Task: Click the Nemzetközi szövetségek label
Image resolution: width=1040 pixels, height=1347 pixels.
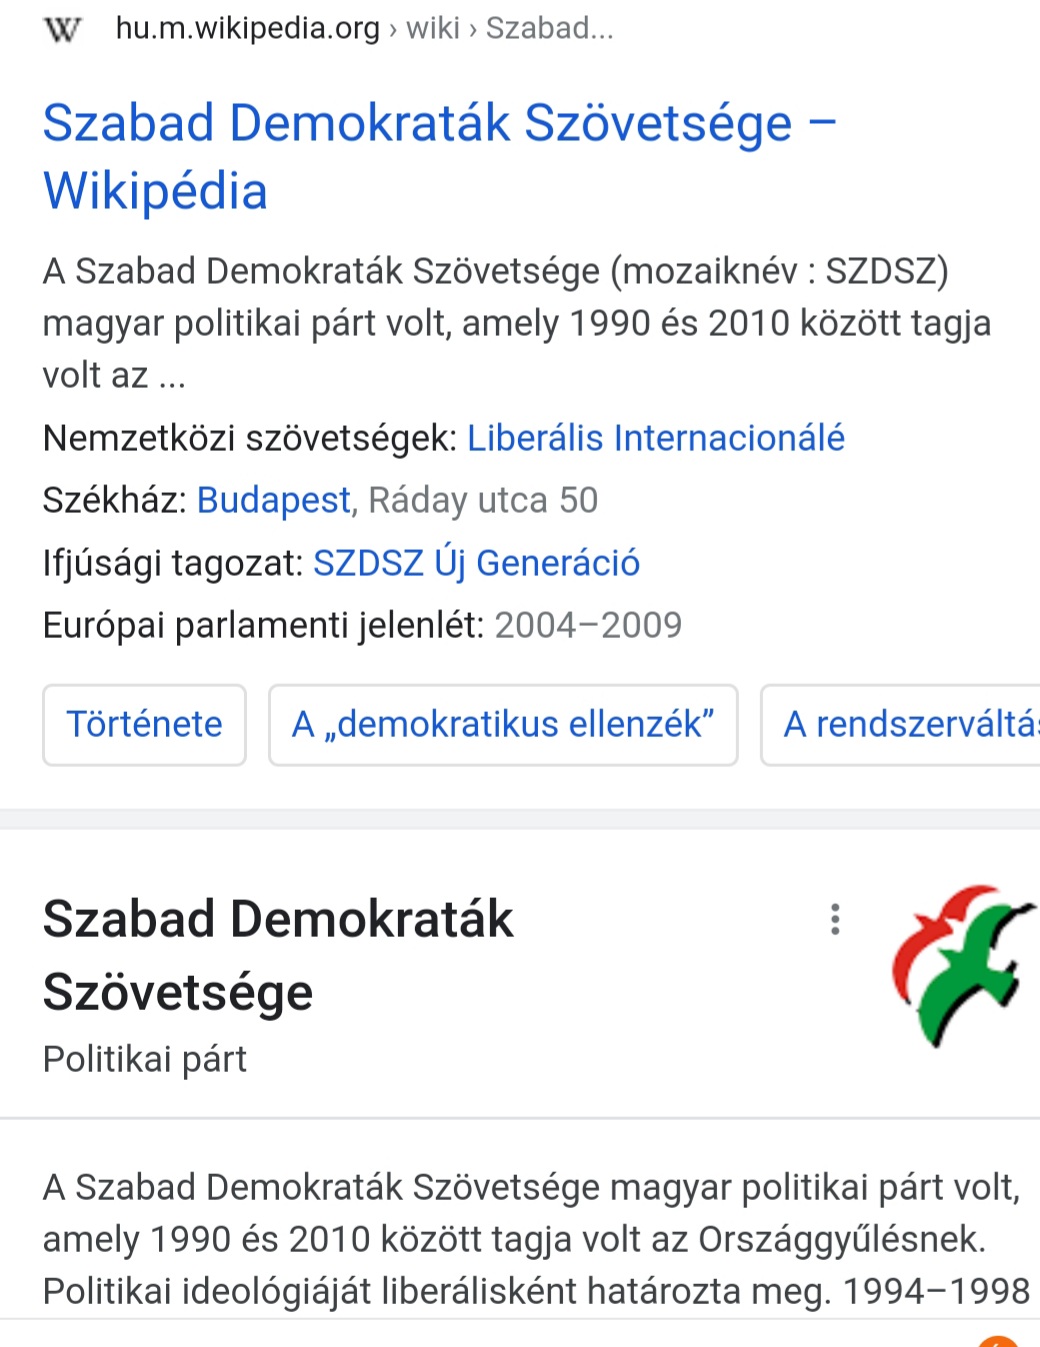Action: pos(249,438)
